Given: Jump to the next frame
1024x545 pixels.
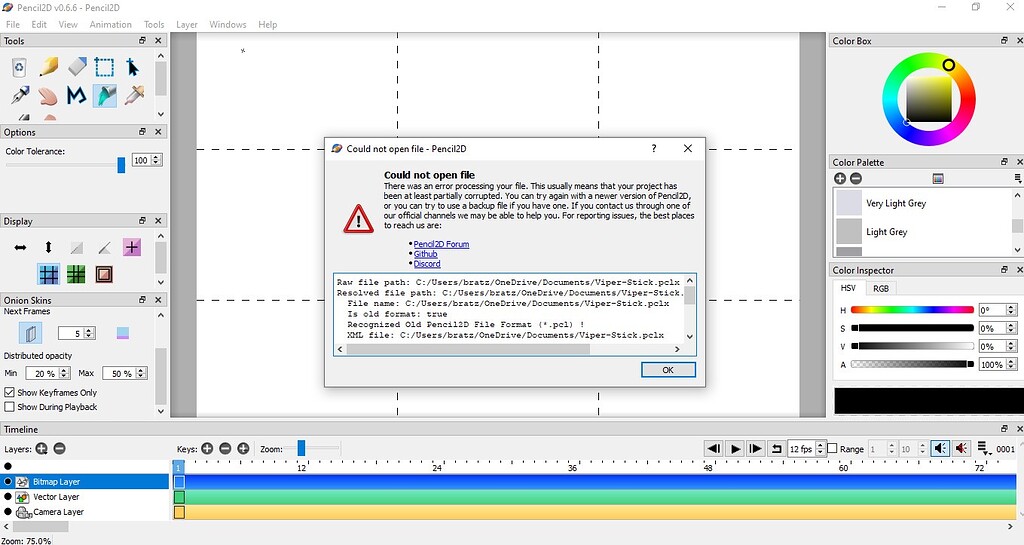Looking at the screenshot, I should pos(756,448).
